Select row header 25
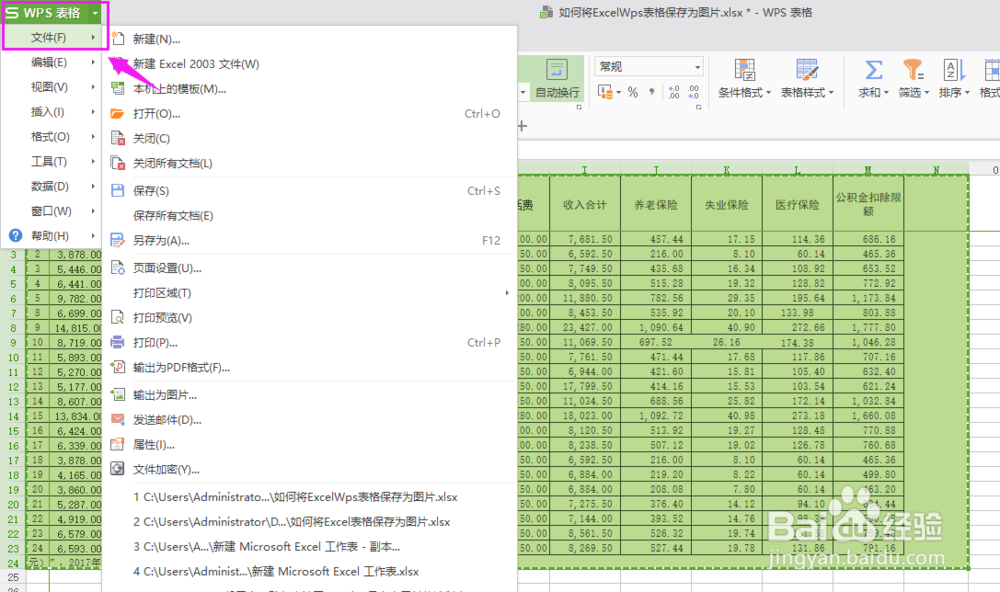1000x592 pixels. coord(13,577)
